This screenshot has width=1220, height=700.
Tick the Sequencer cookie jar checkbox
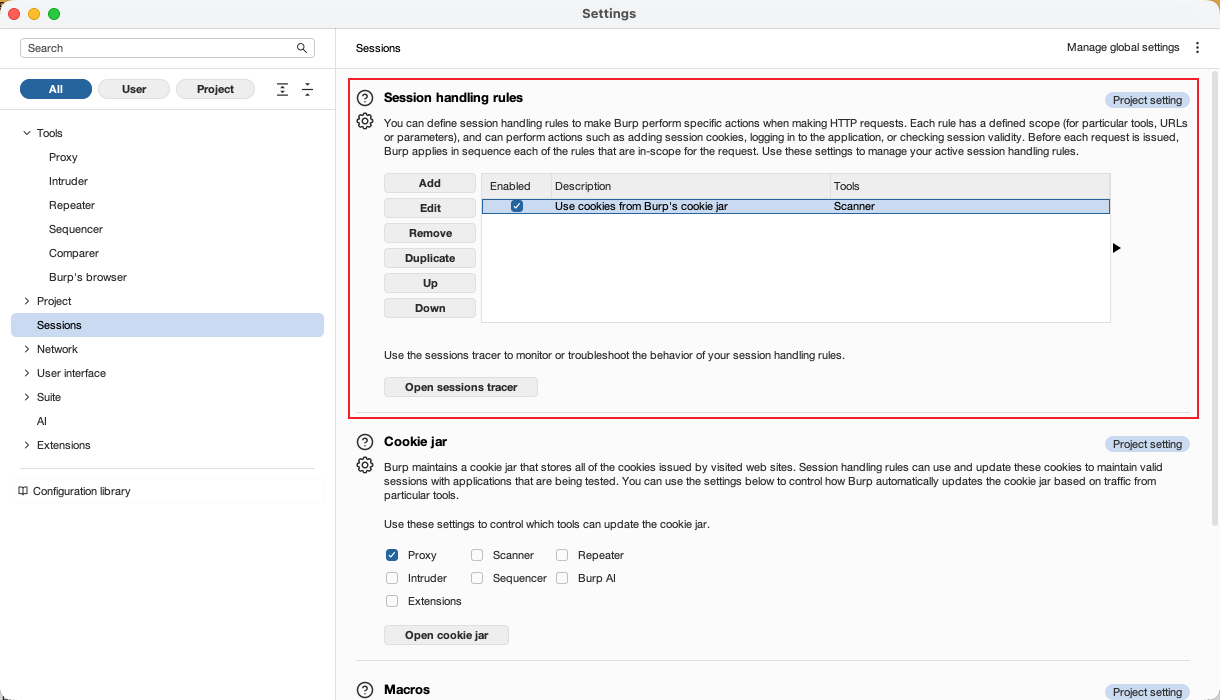(477, 578)
